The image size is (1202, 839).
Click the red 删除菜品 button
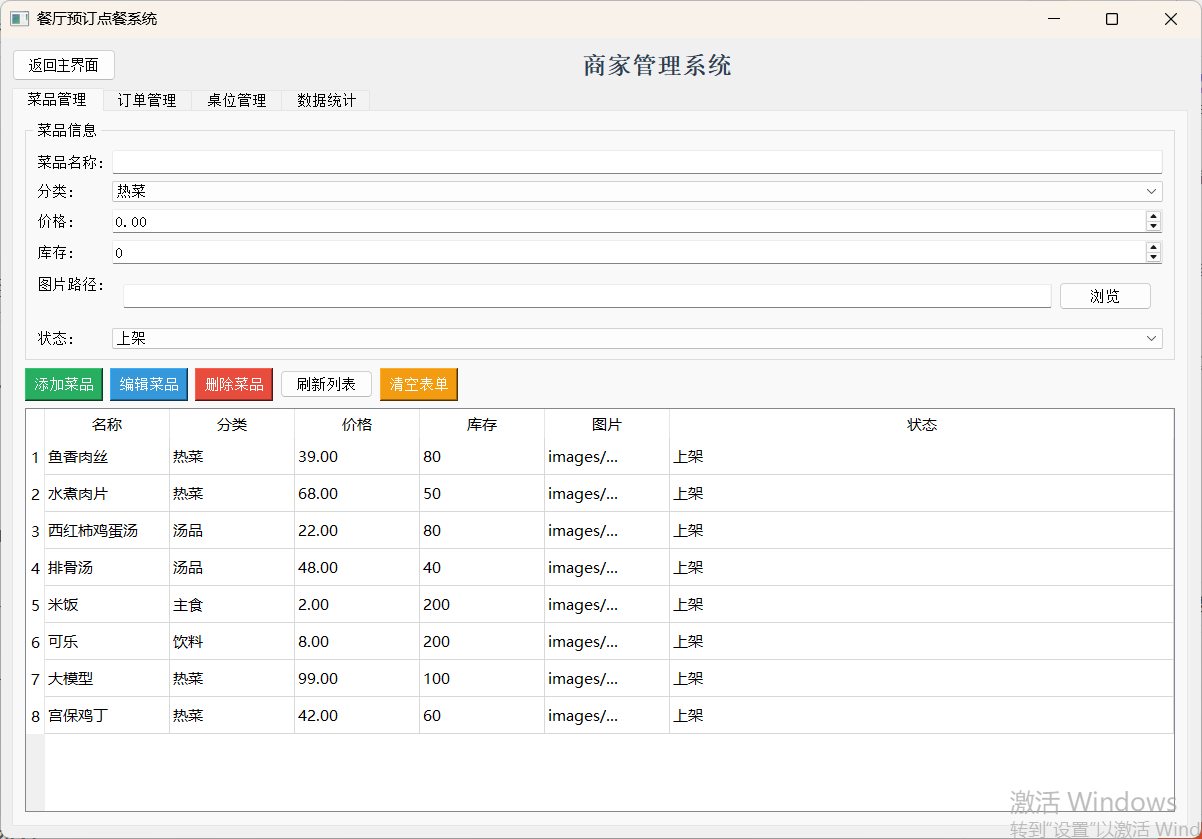234,384
